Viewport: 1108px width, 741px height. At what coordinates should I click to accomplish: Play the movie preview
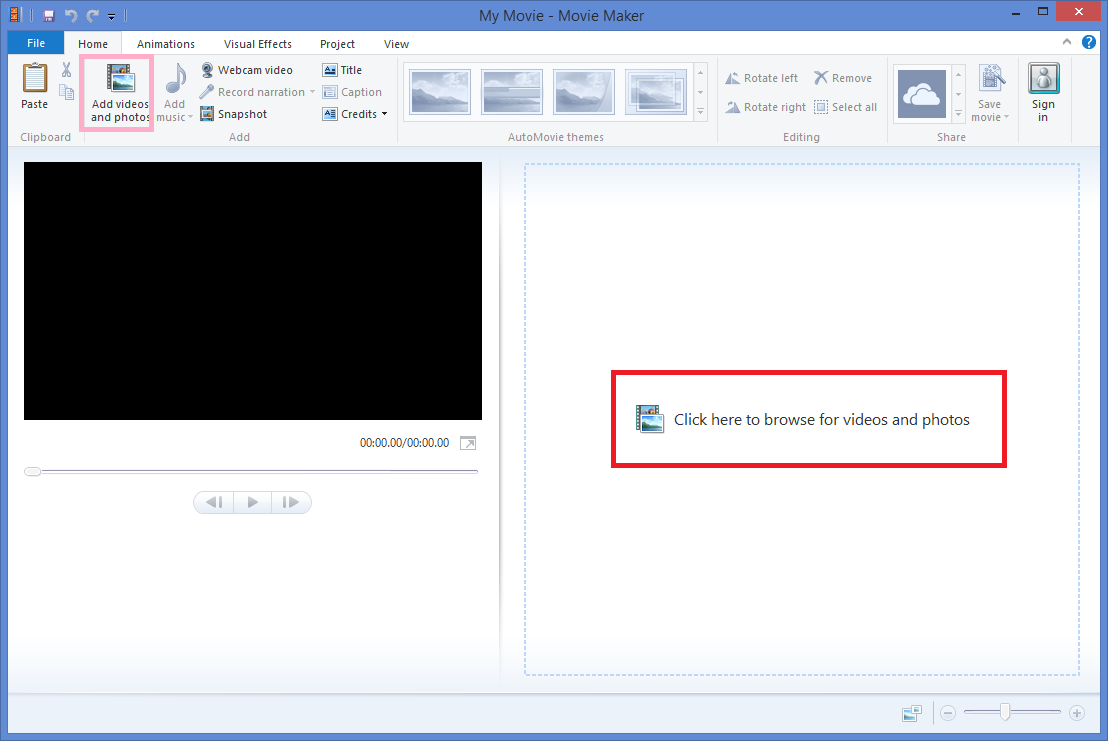pos(252,502)
